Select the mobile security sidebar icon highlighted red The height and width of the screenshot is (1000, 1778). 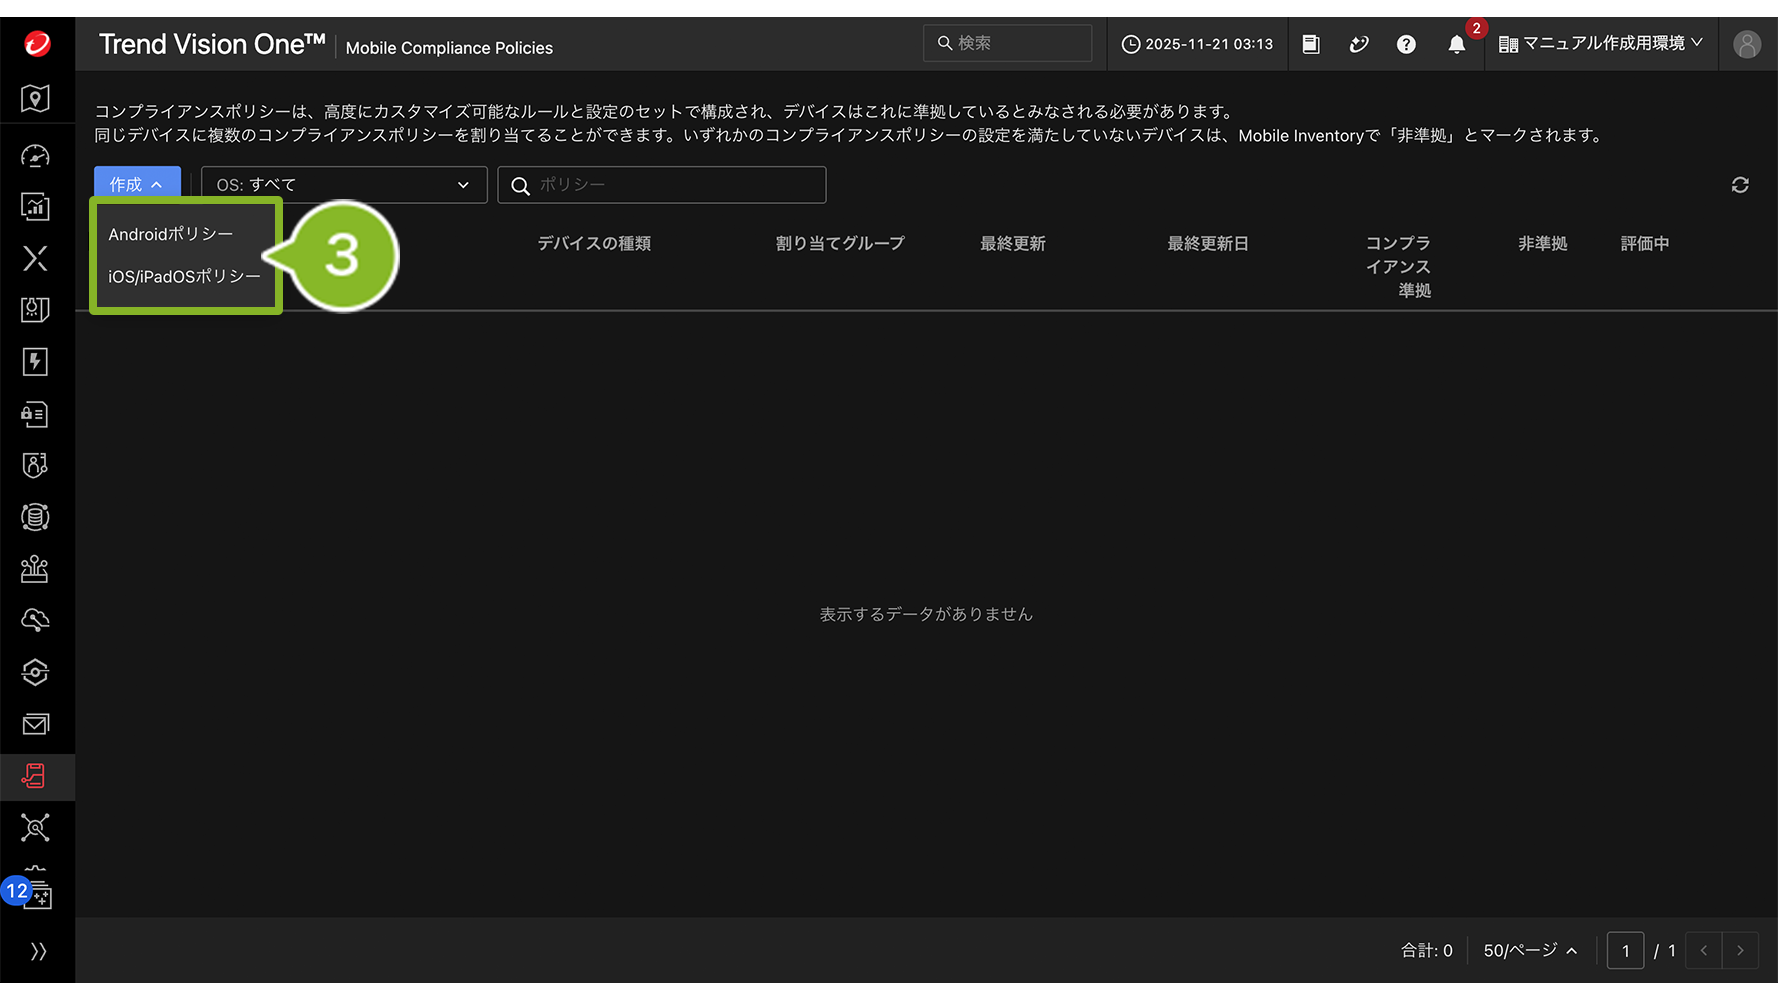pos(36,776)
